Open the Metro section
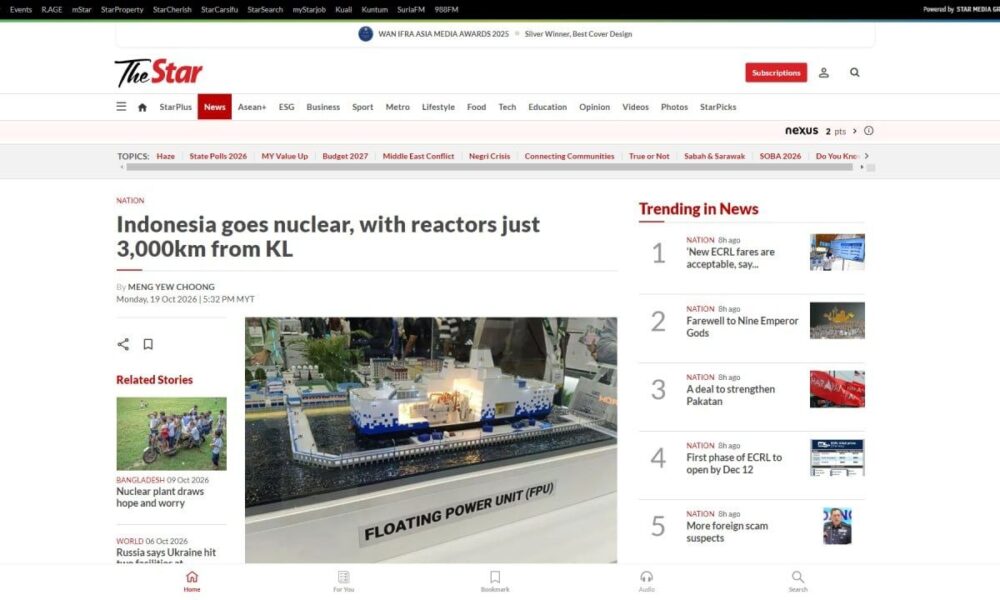The width and height of the screenshot is (1000, 600). [x=397, y=107]
